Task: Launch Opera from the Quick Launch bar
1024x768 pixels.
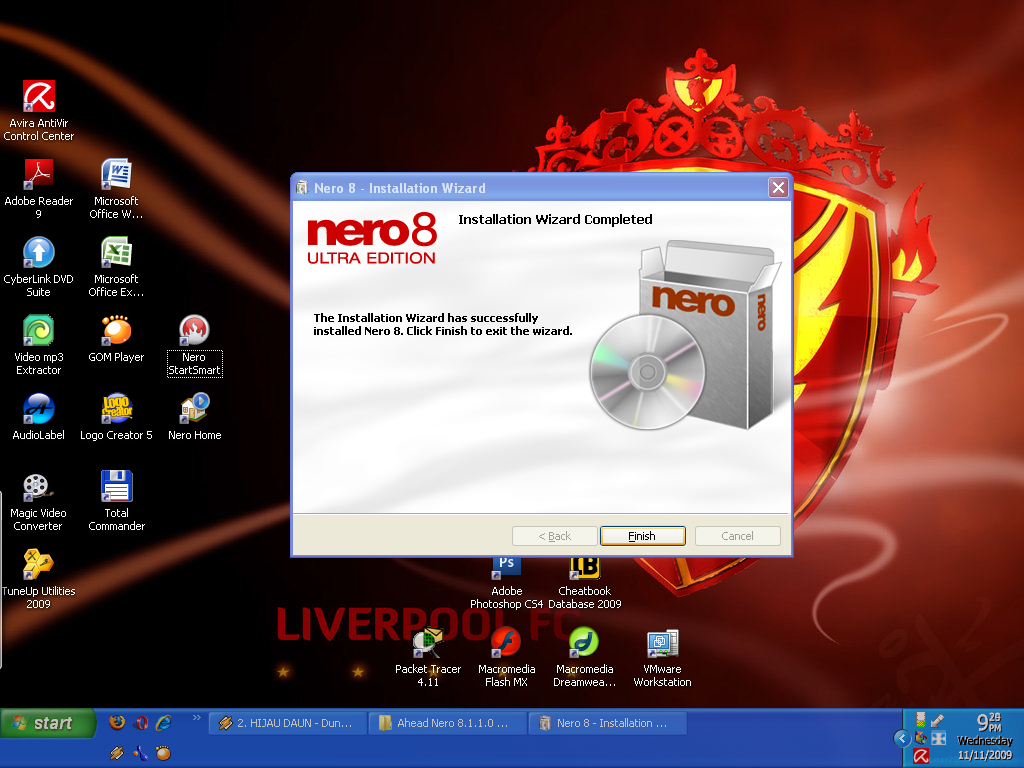Action: 140,722
